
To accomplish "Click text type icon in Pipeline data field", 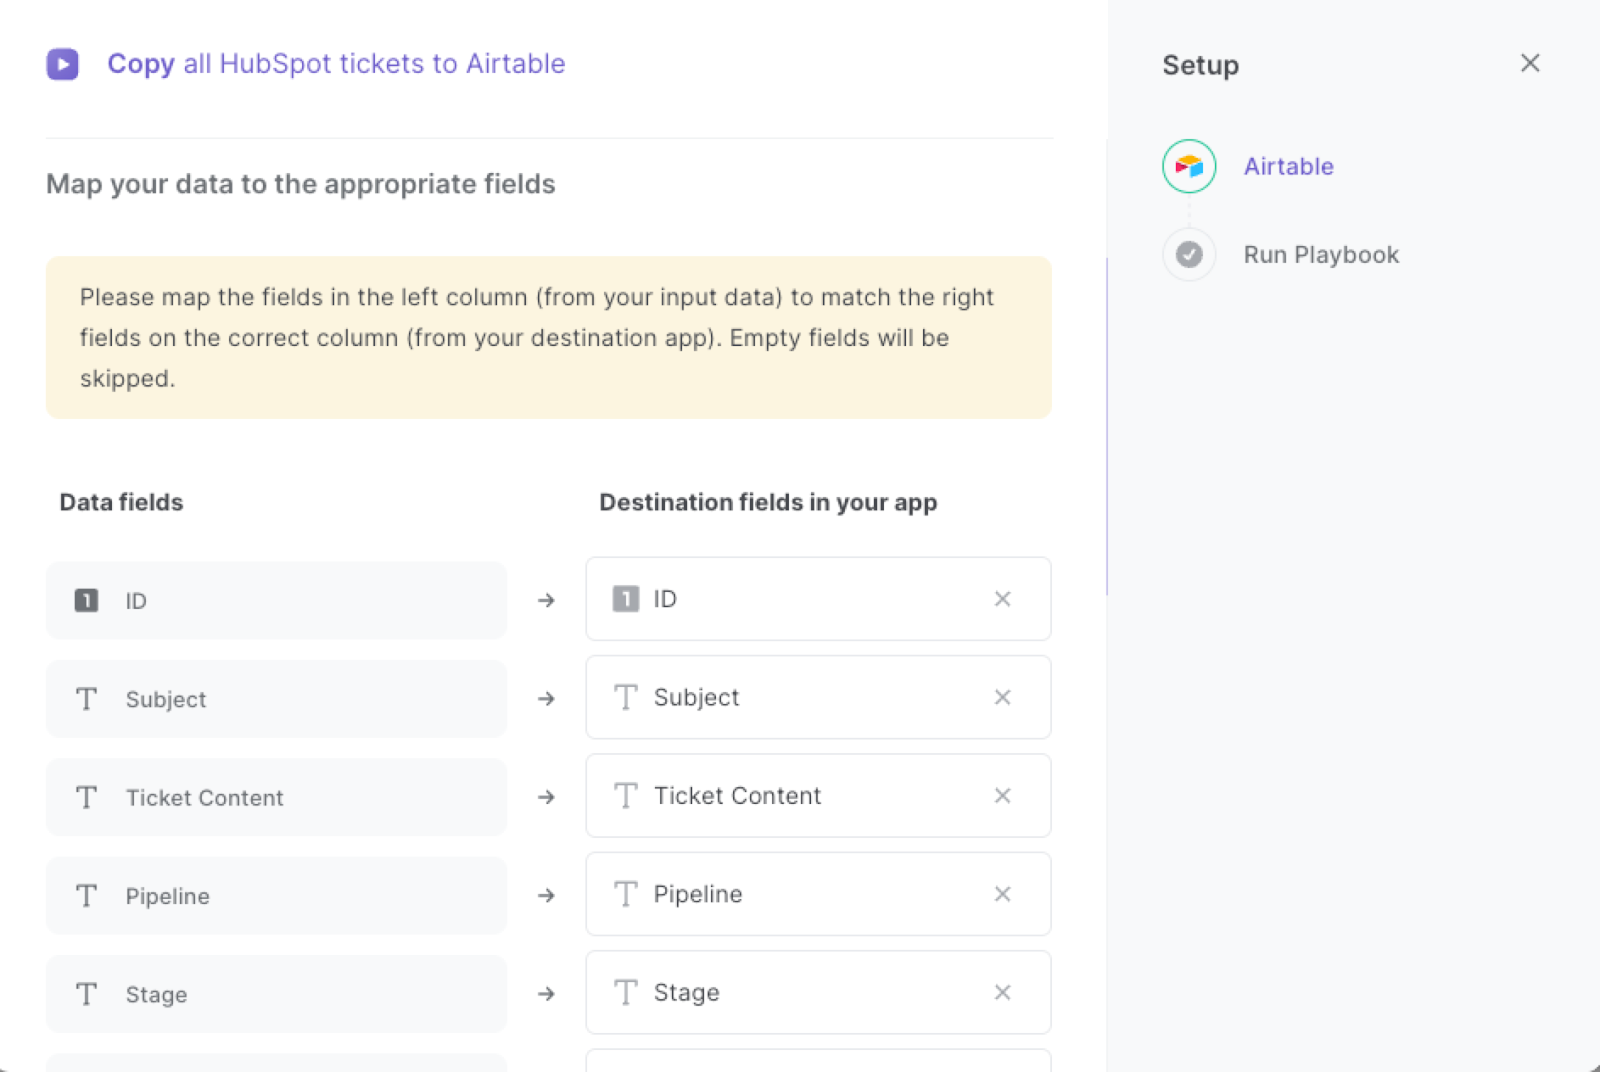I will 86,896.
